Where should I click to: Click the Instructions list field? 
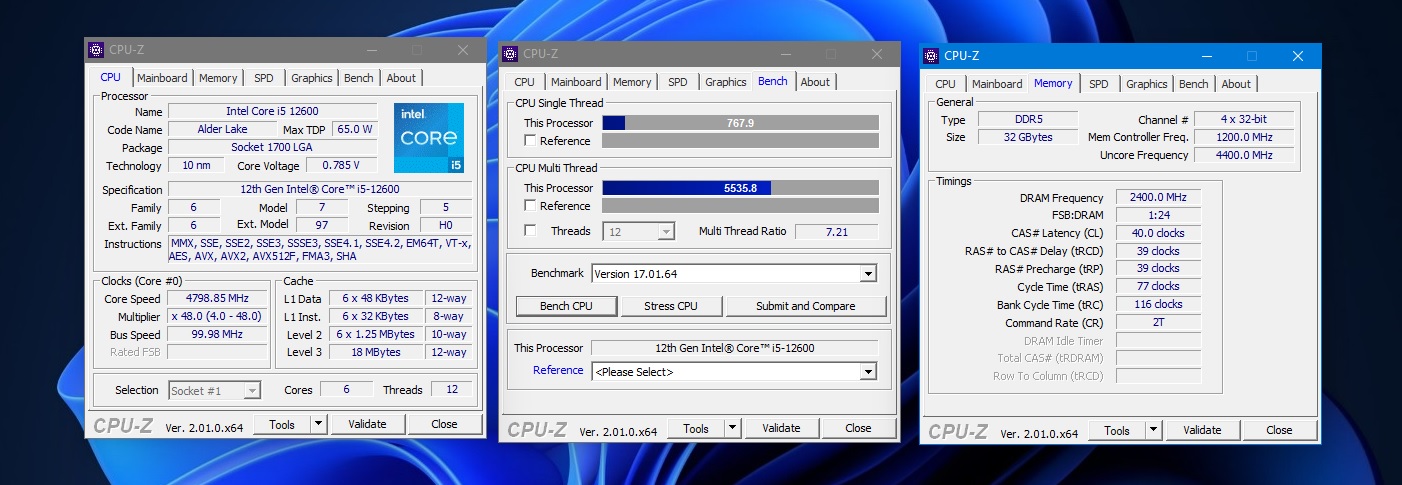pos(320,249)
